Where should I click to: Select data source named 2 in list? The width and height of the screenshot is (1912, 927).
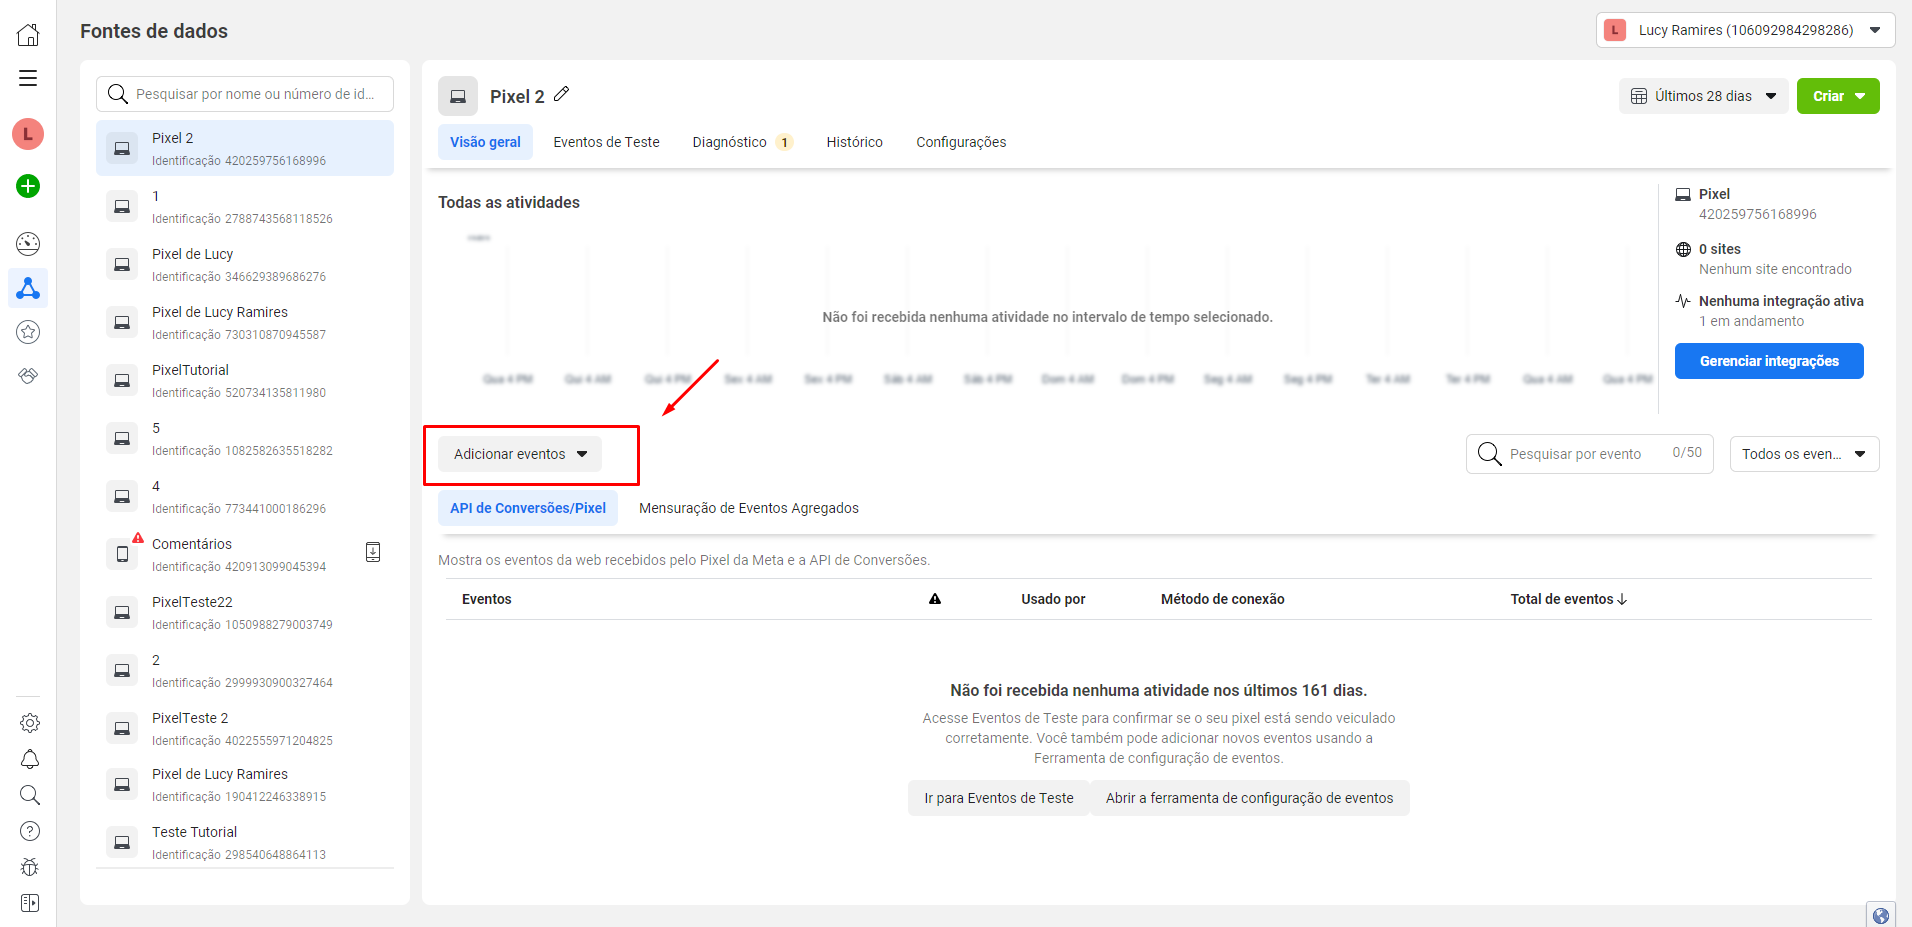pos(245,670)
